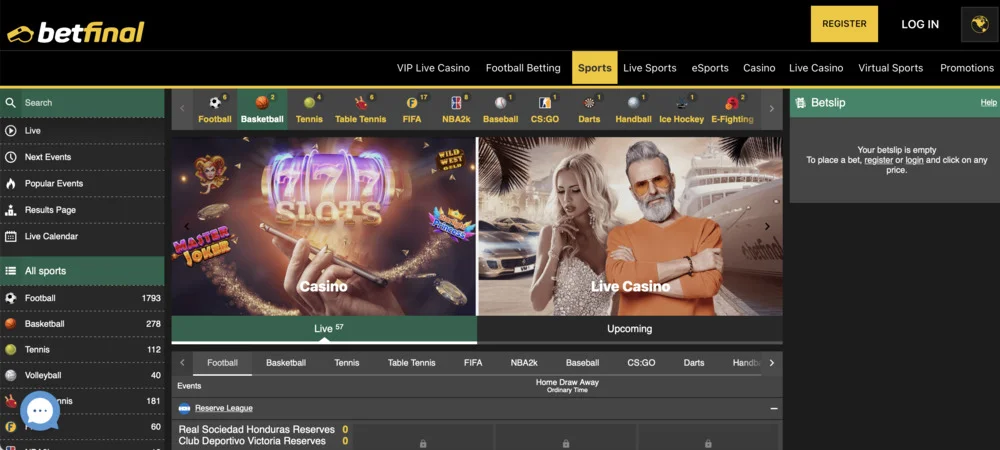Image resolution: width=1000 pixels, height=450 pixels.
Task: Open Live Calendar in the sidebar
Action: tap(82, 236)
